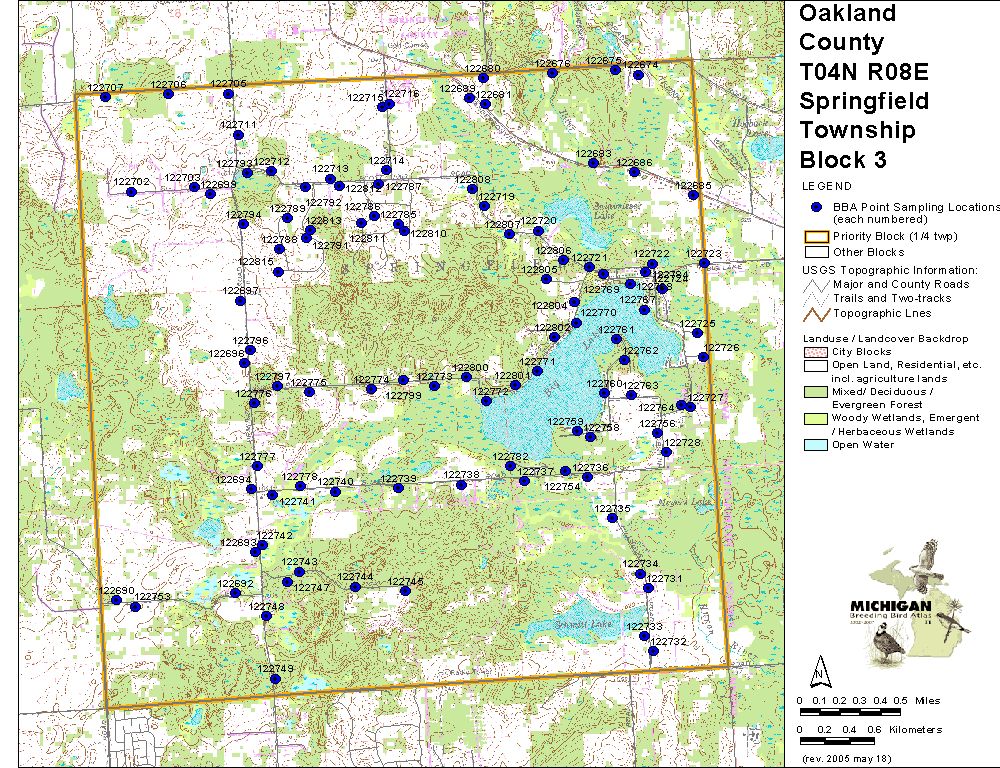The image size is (1000, 768).
Task: Click the Priority Block legend box
Action: pyautogui.click(x=814, y=237)
